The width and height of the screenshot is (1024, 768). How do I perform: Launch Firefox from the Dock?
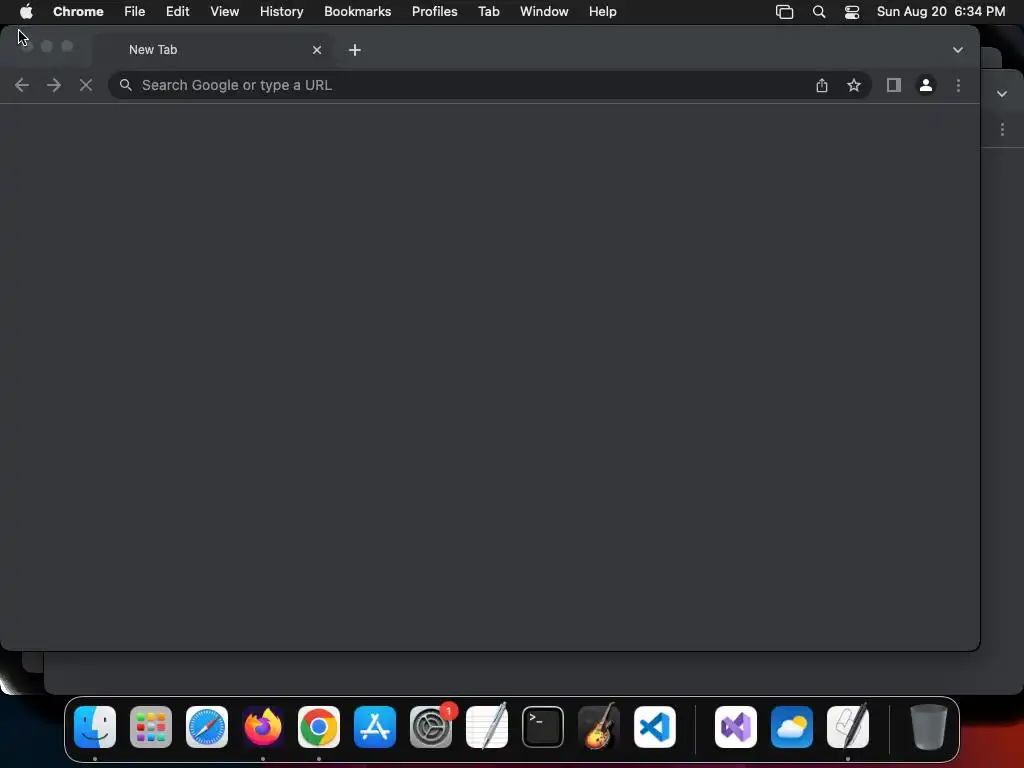tap(263, 727)
